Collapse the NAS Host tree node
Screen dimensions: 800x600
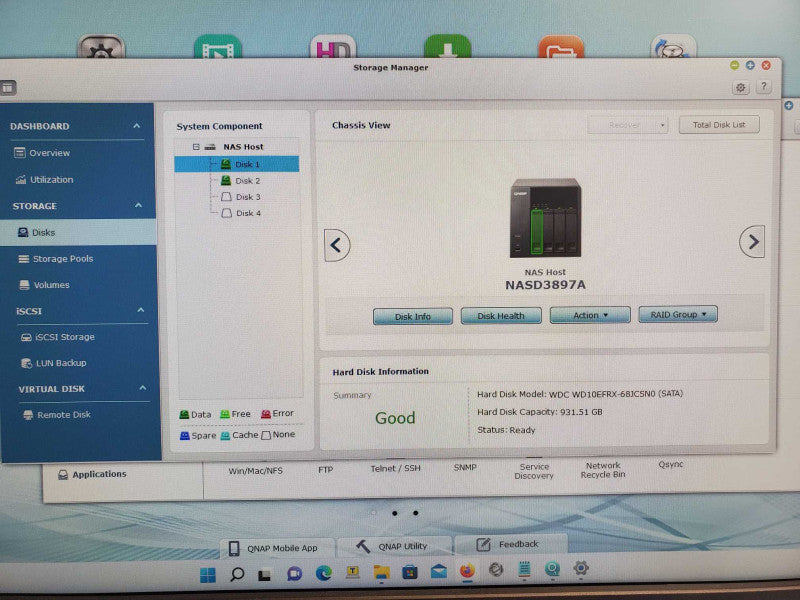click(196, 146)
